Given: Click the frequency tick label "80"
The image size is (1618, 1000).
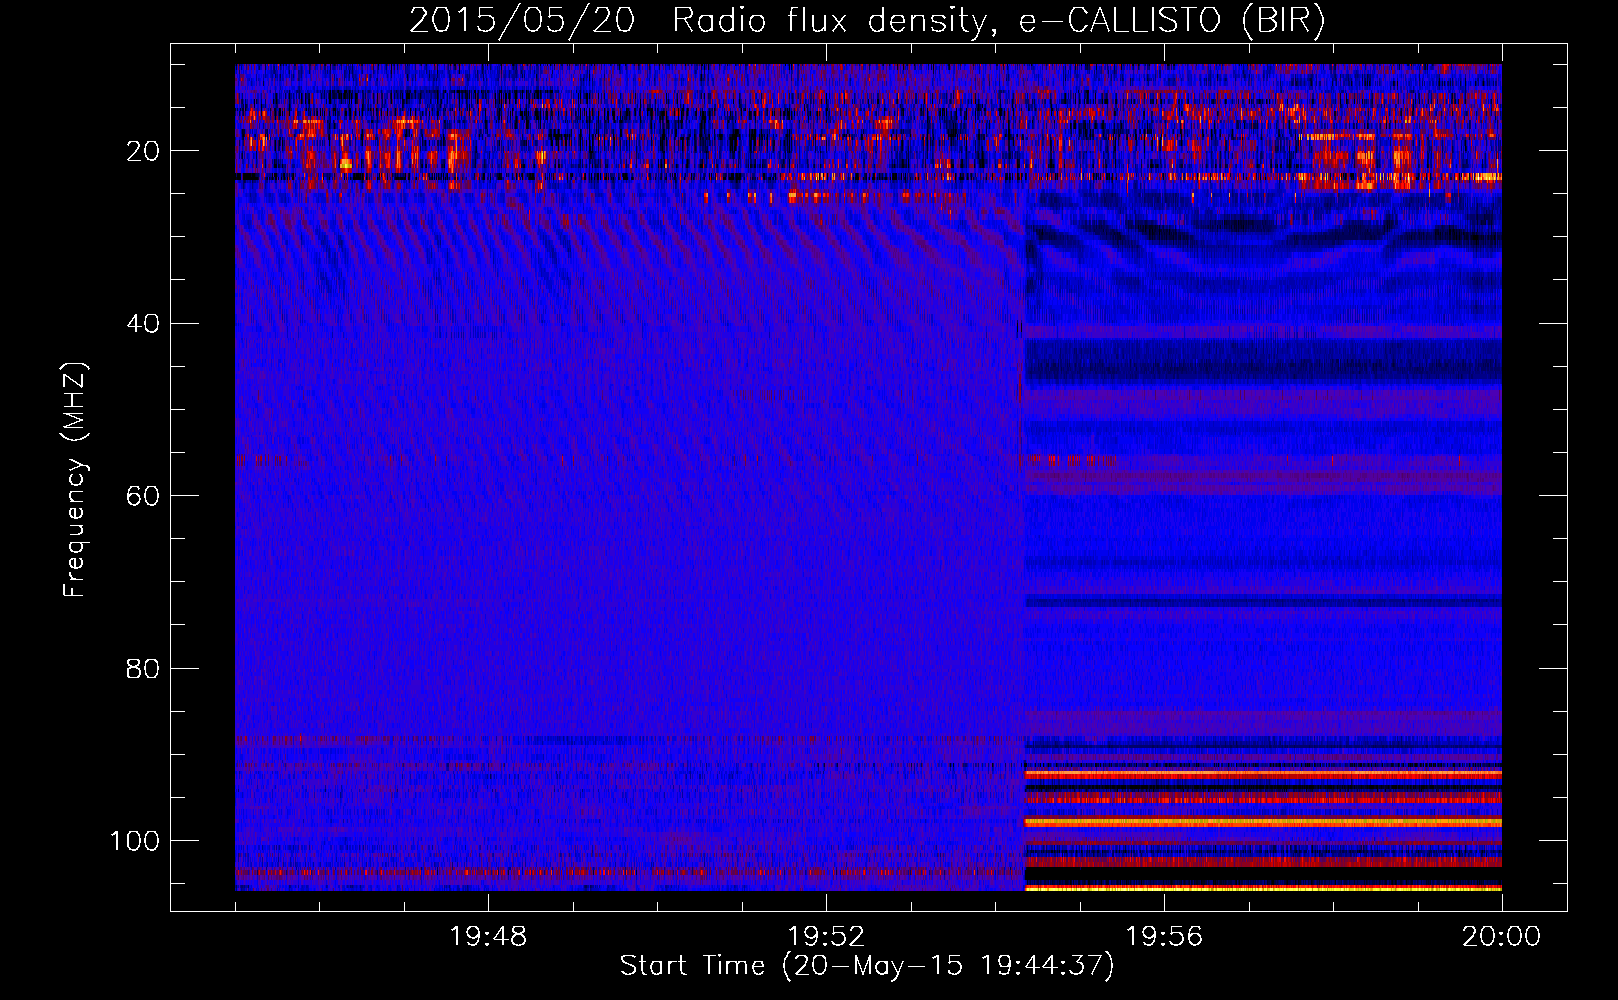Looking at the screenshot, I should (x=143, y=668).
